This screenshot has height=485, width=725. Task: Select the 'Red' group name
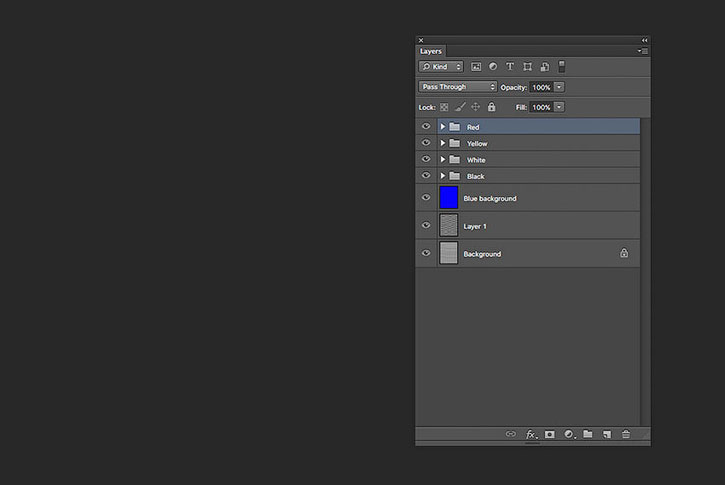[473, 127]
